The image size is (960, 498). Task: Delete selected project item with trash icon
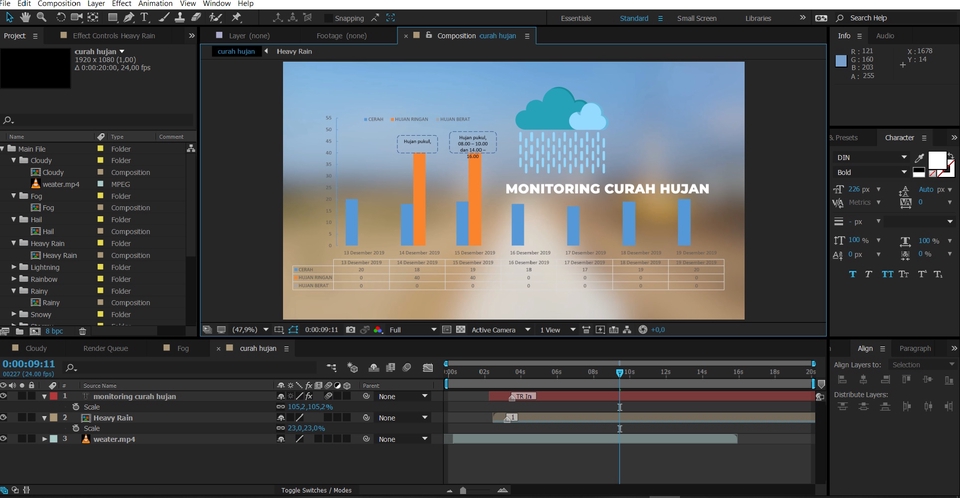(x=83, y=331)
